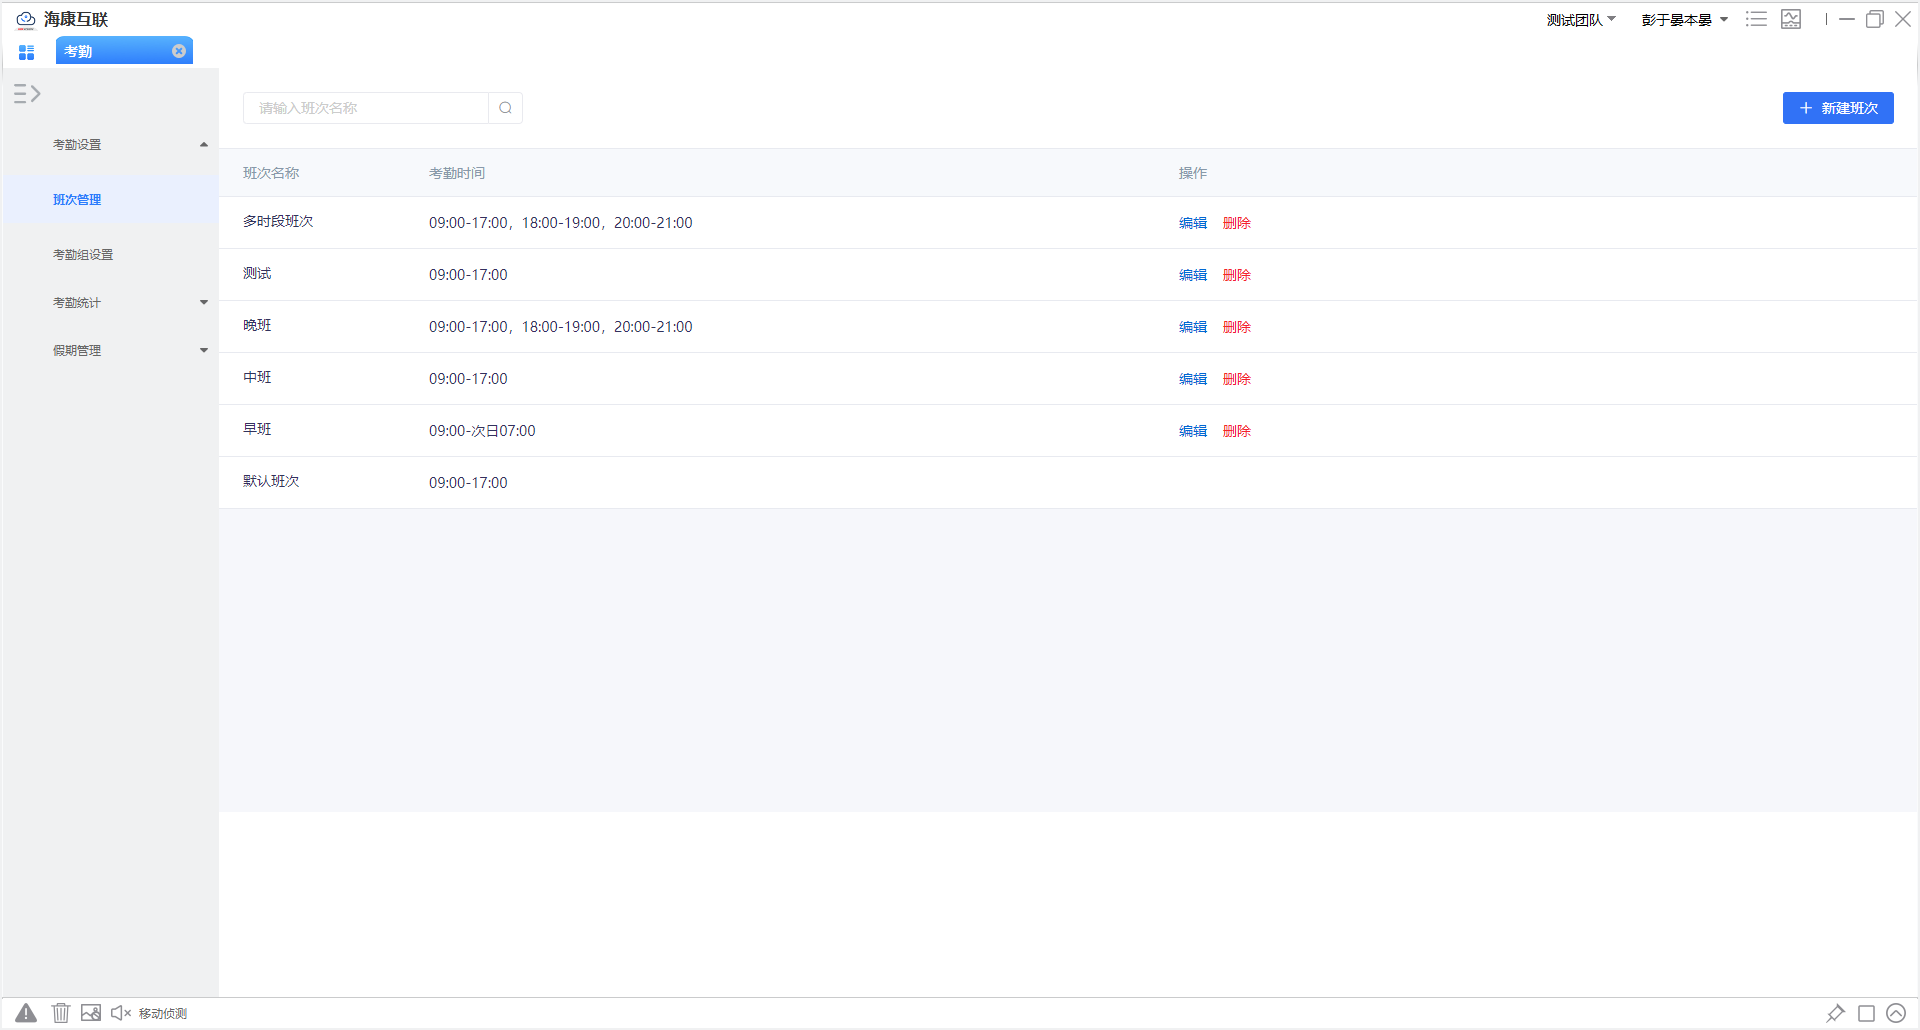
Task: Edit the 中班 shift
Action: click(x=1193, y=379)
